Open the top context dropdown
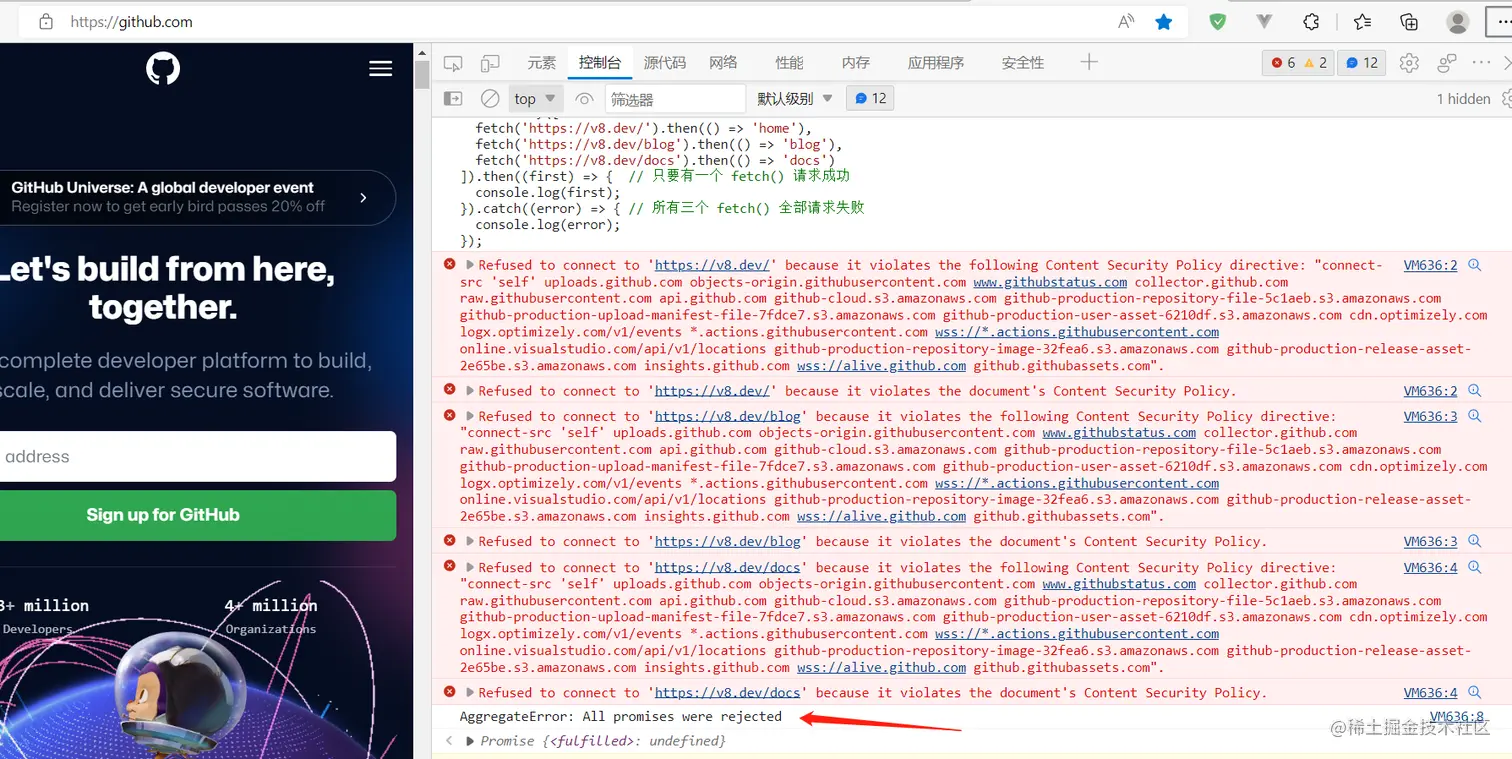 click(535, 99)
